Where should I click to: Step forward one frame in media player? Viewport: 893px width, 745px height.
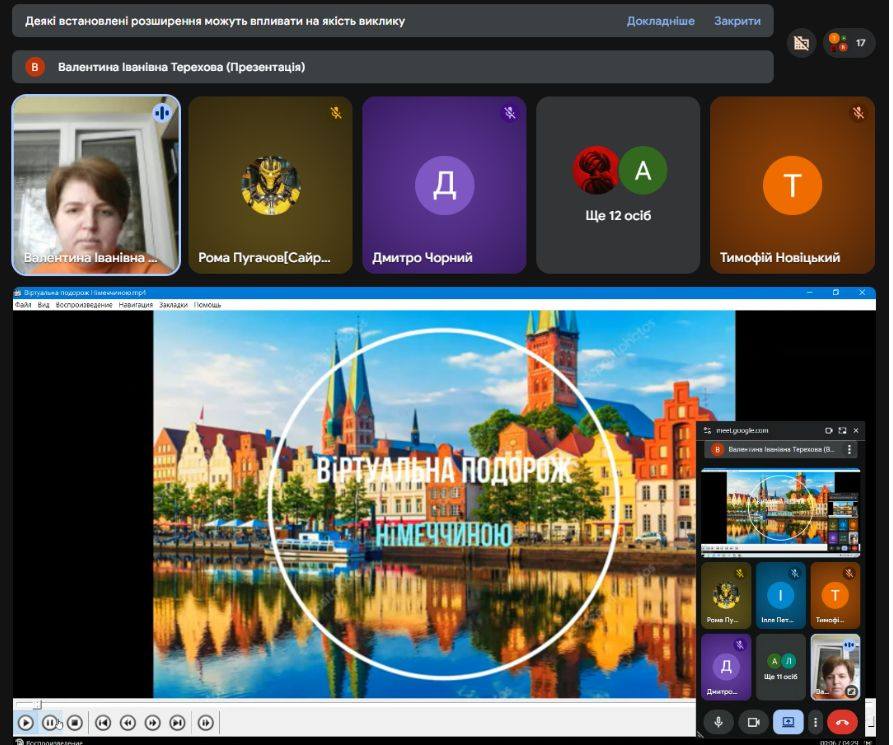click(206, 723)
